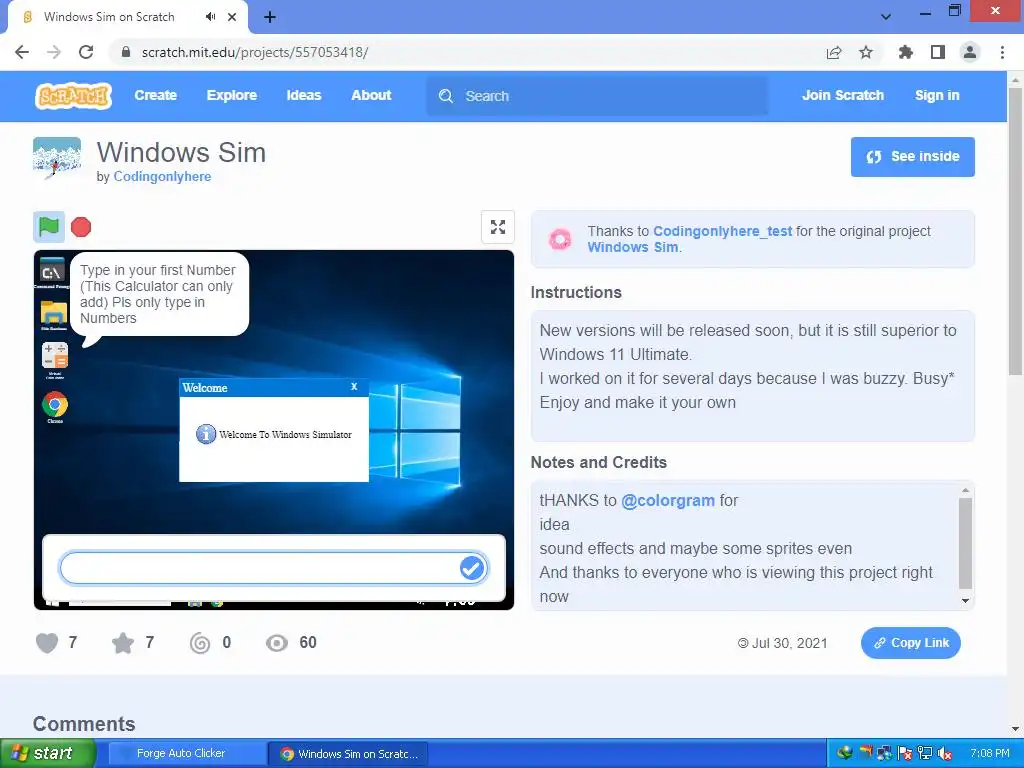Open the Create menu item
Viewport: 1024px width, 768px height.
coord(155,95)
